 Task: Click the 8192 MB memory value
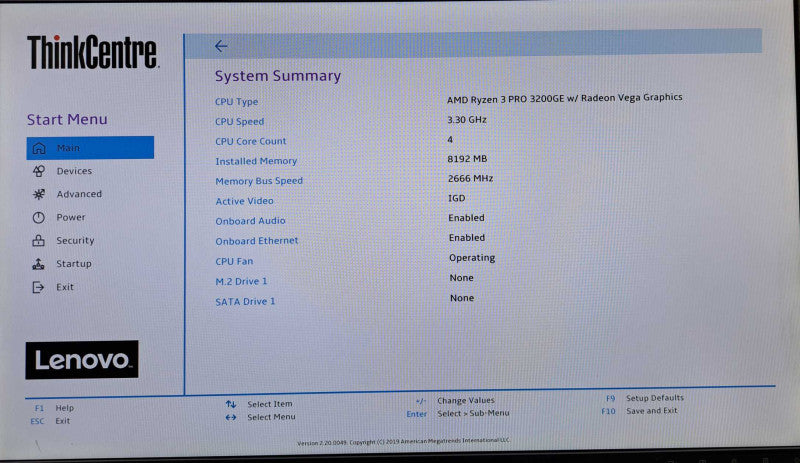467,159
